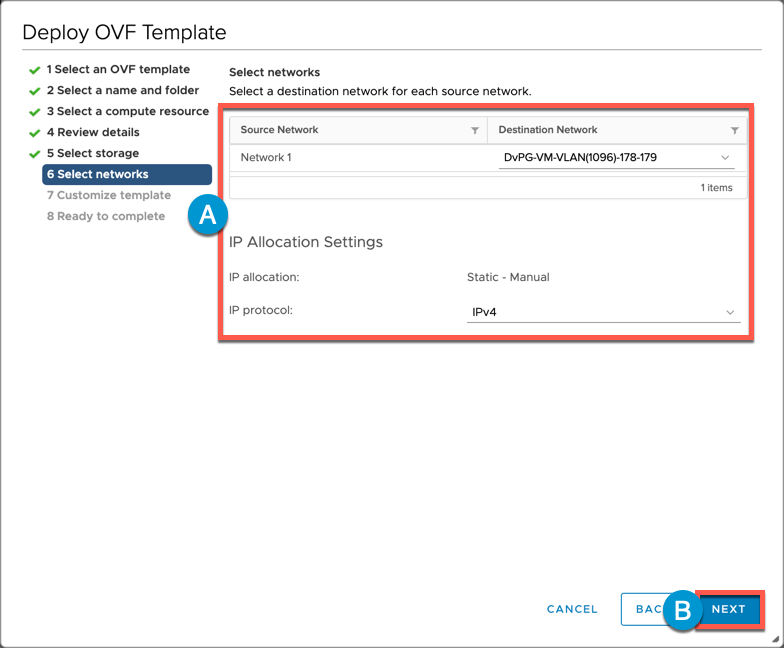Click the IP Allocation Settings heading

[306, 242]
